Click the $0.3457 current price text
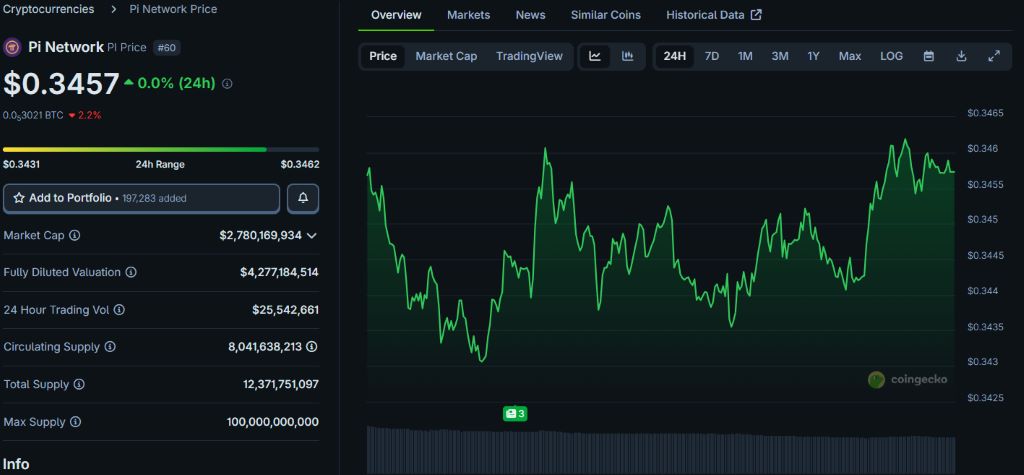Image resolution: width=1024 pixels, height=475 pixels. pos(61,84)
